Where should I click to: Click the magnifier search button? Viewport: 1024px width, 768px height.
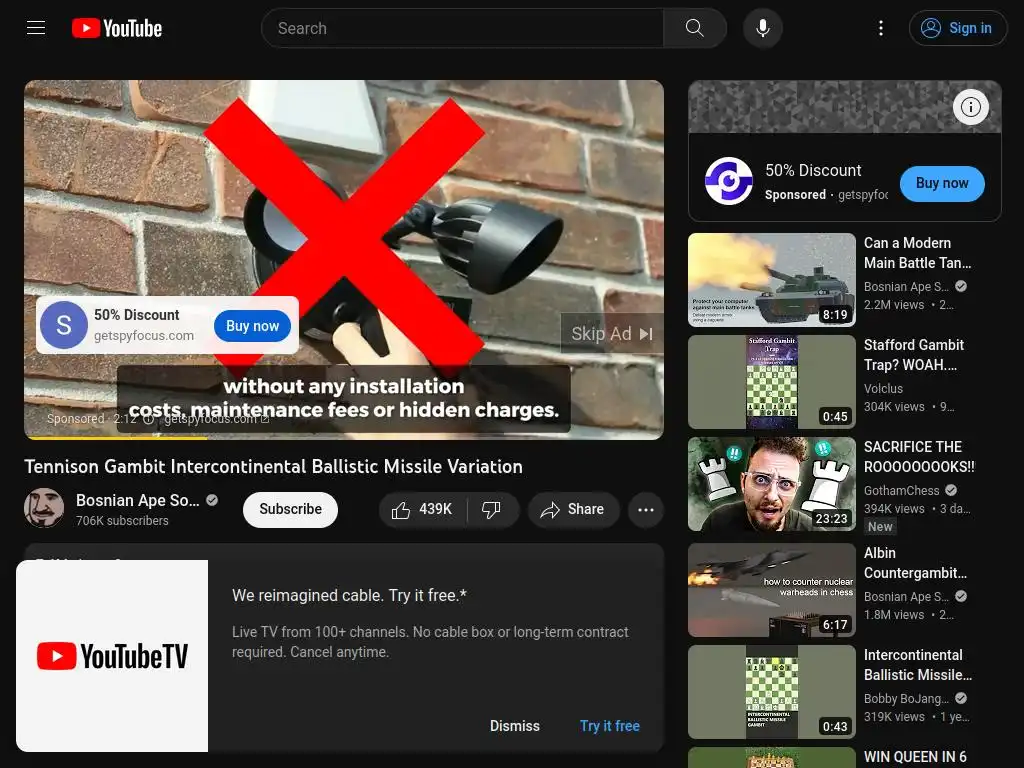695,28
